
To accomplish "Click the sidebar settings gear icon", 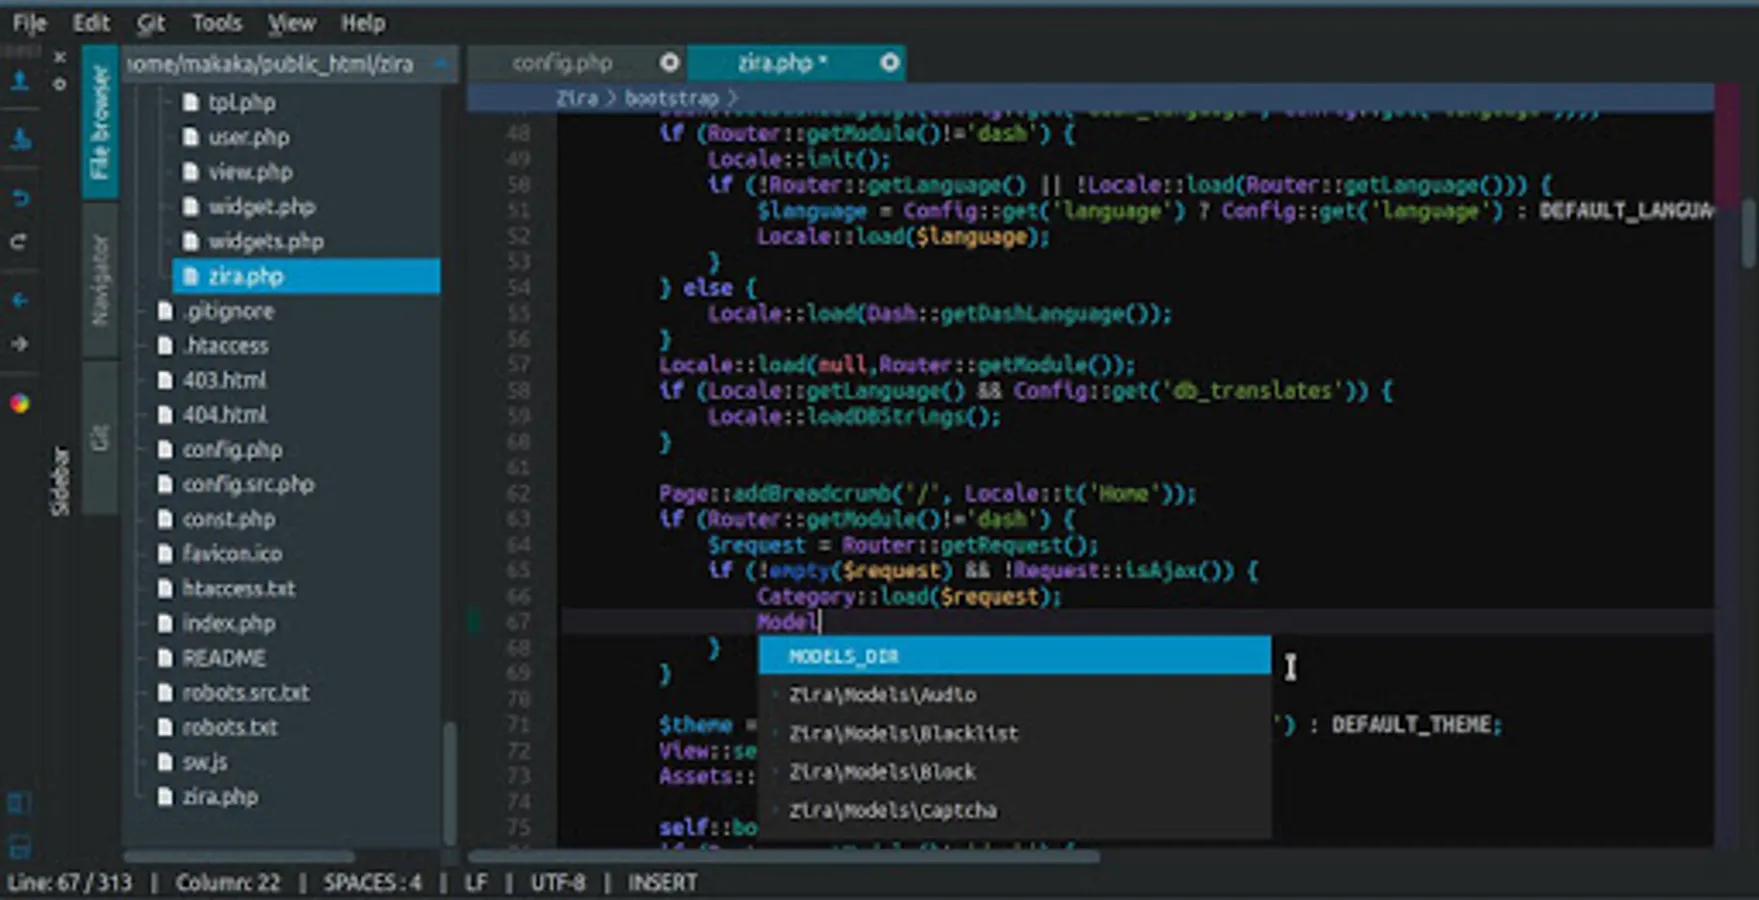I will pyautogui.click(x=60, y=84).
